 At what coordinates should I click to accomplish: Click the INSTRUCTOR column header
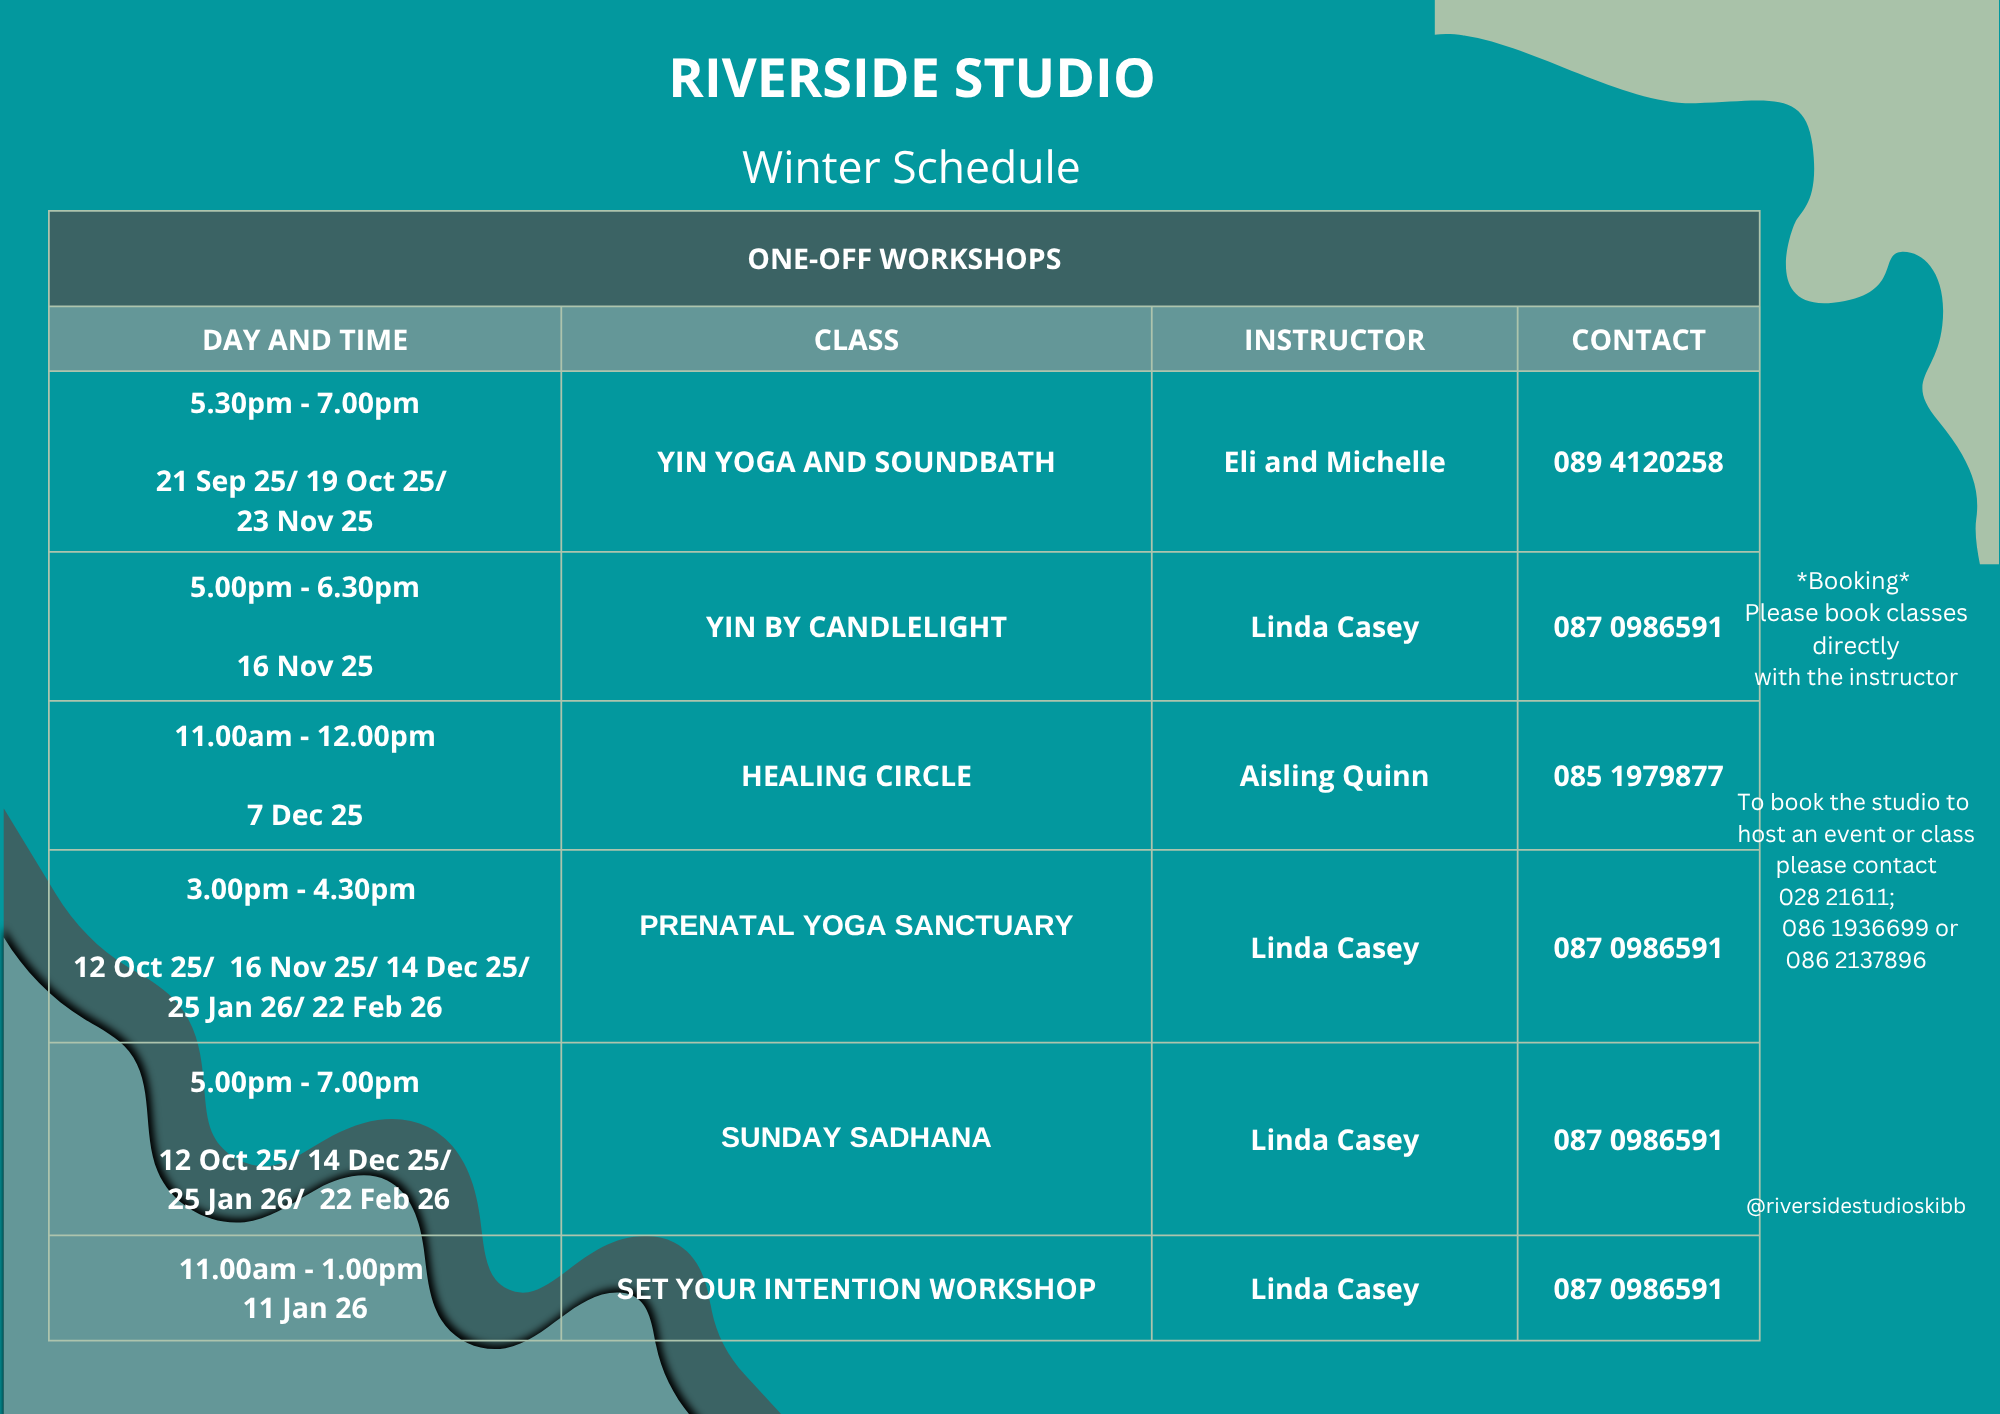(1334, 340)
